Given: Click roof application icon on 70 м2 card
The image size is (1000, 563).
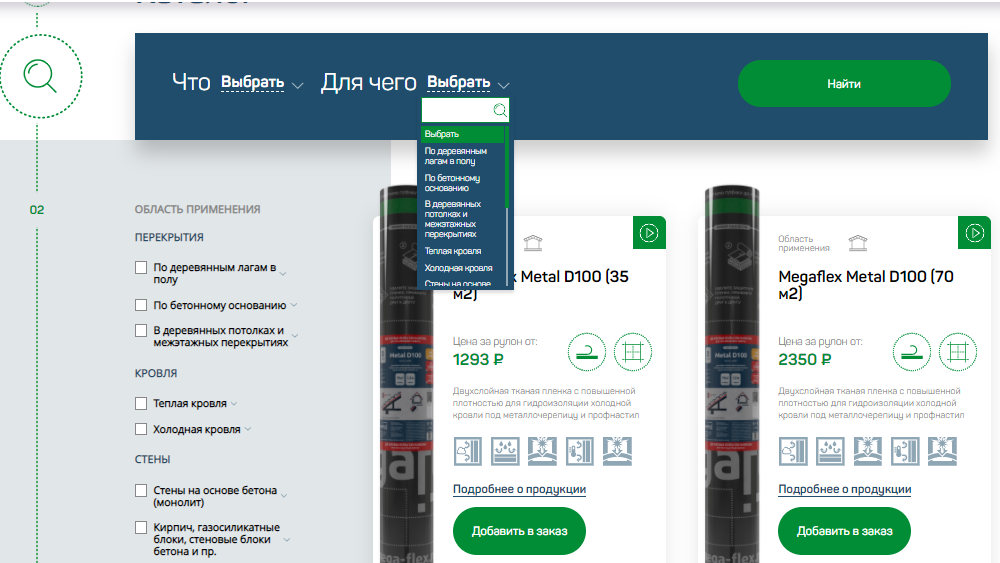Looking at the screenshot, I should pyautogui.click(x=858, y=243).
